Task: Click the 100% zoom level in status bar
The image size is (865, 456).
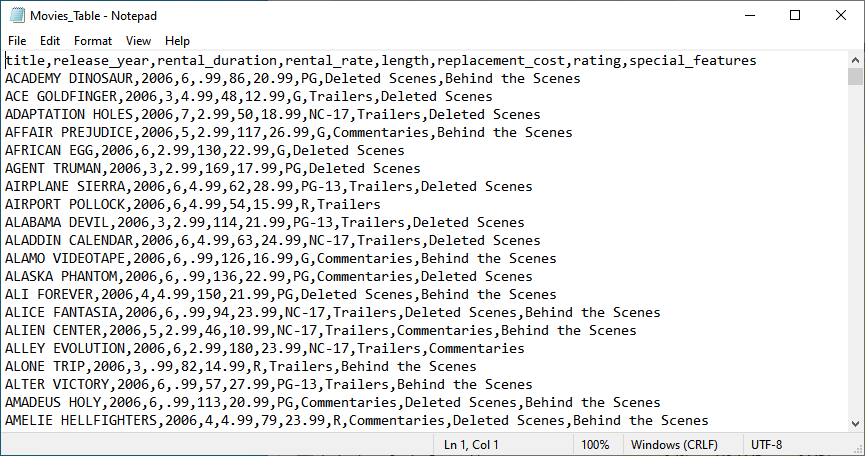Action: point(595,445)
